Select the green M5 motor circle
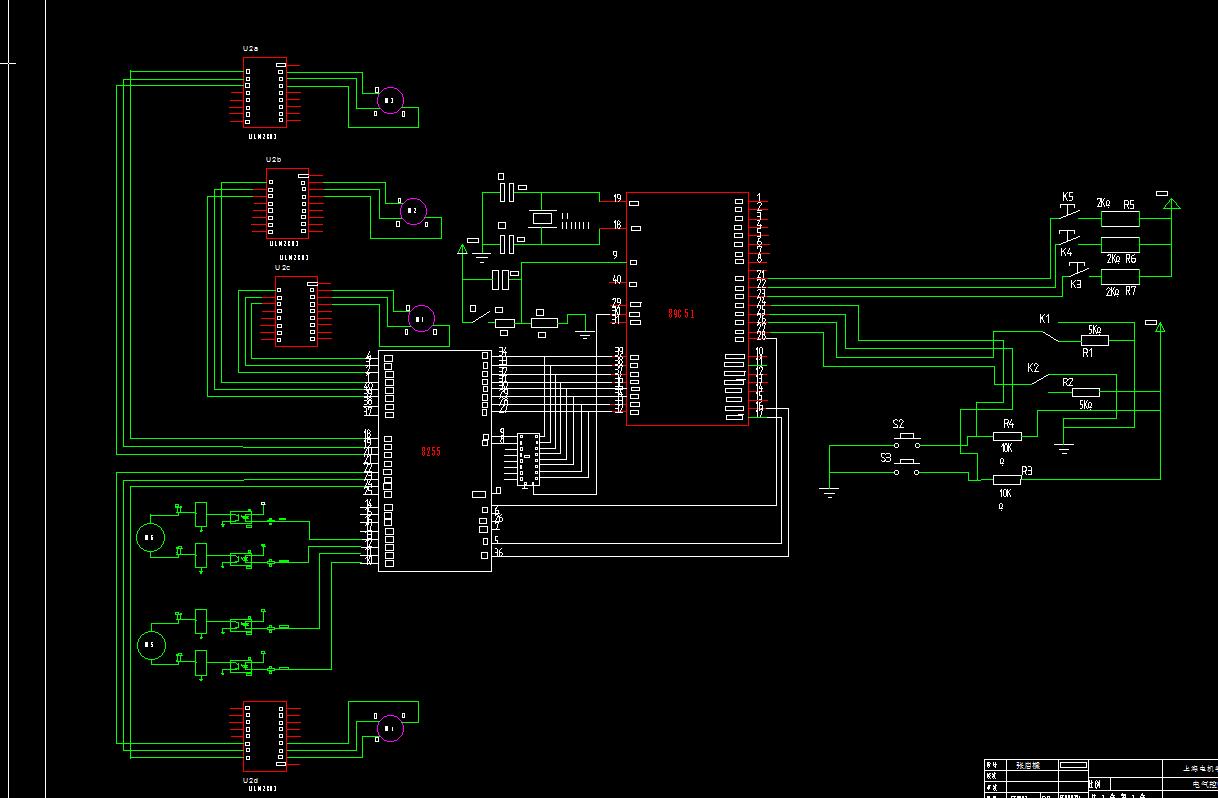This screenshot has width=1218, height=798. [151, 646]
